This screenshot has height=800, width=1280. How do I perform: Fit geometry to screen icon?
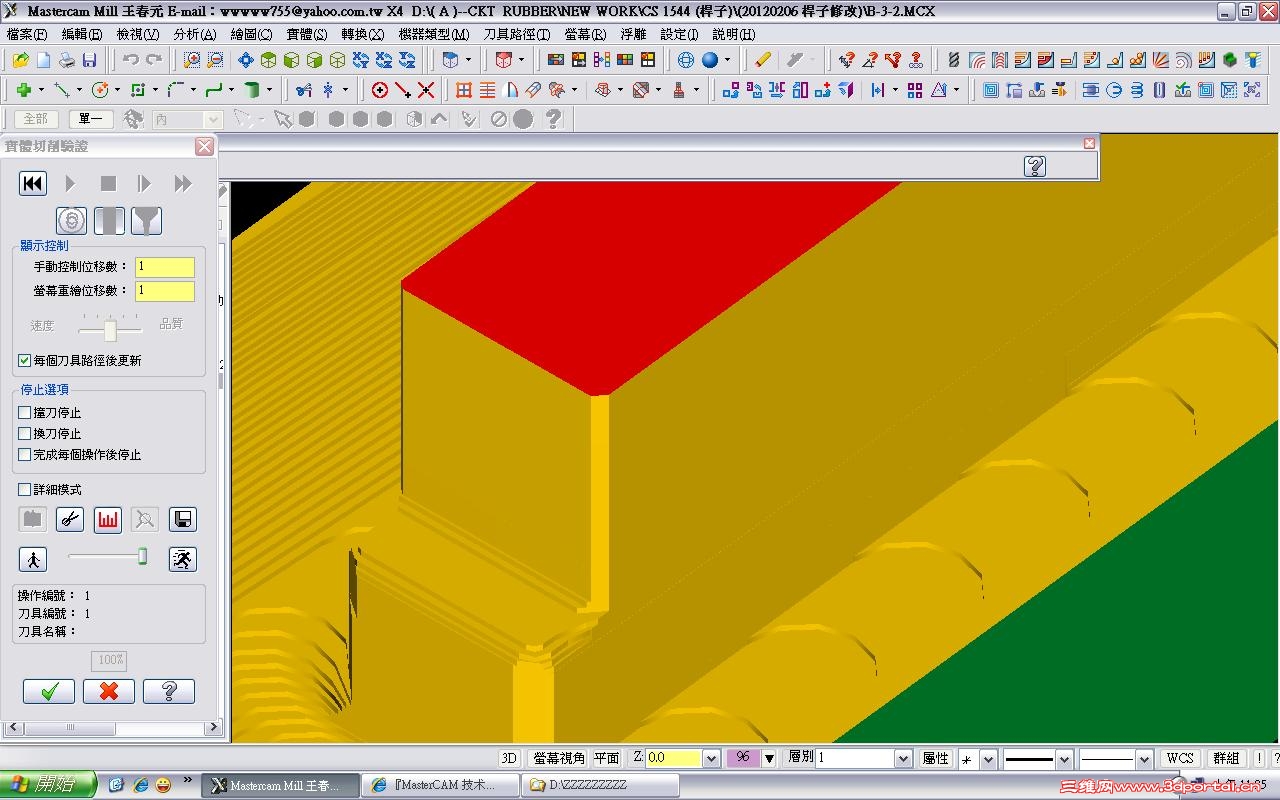pyautogui.click(x=246, y=60)
